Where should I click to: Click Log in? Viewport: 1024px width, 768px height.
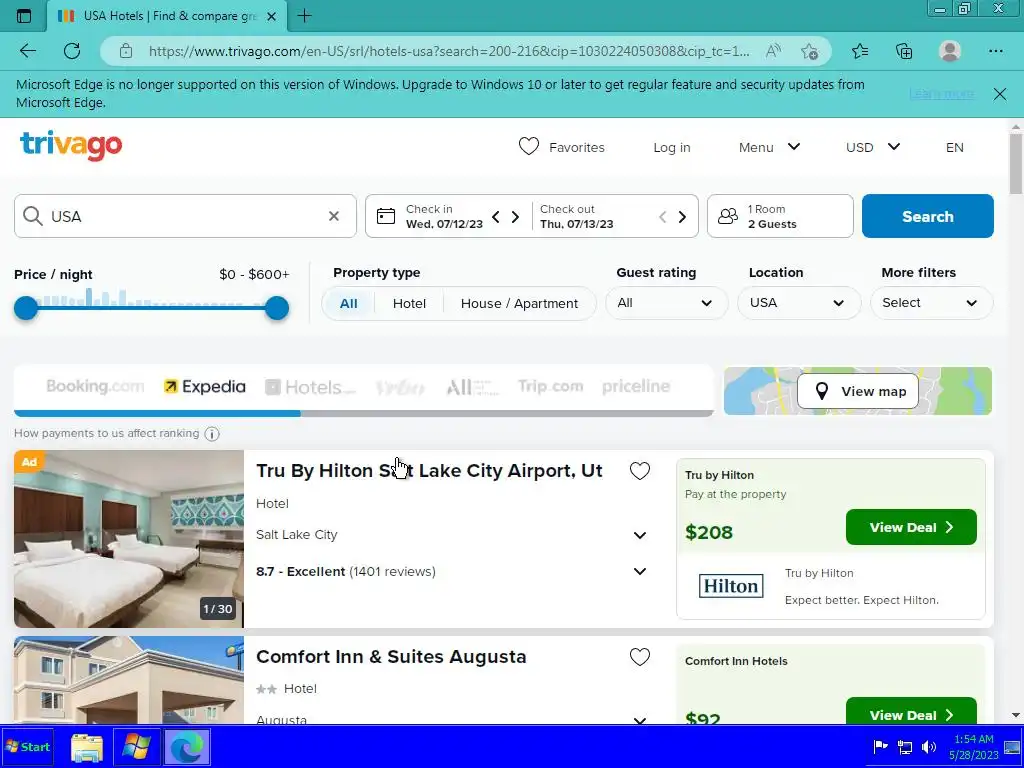click(671, 148)
